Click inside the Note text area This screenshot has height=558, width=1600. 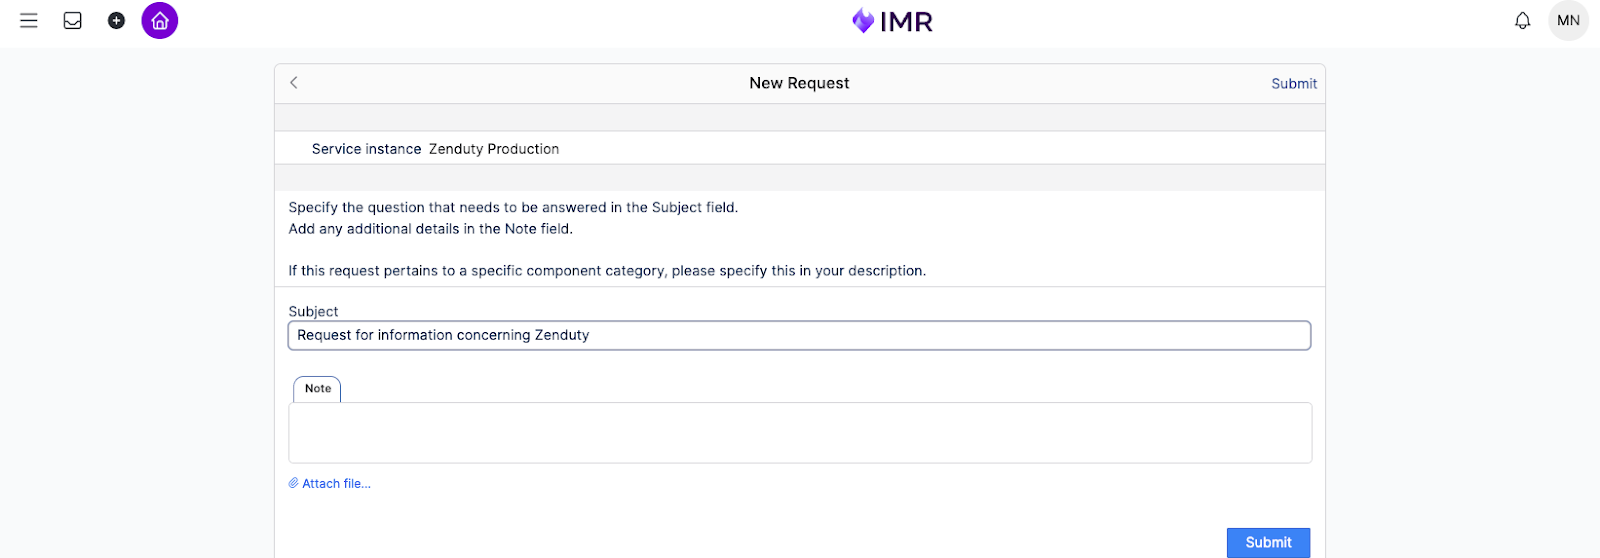click(799, 433)
